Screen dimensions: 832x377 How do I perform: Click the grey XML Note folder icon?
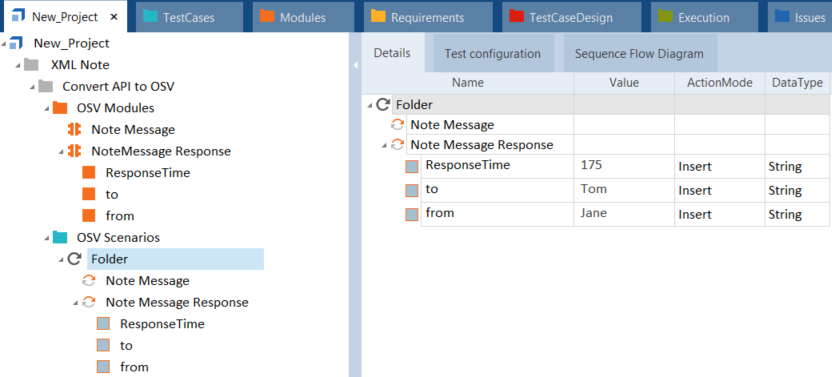31,65
